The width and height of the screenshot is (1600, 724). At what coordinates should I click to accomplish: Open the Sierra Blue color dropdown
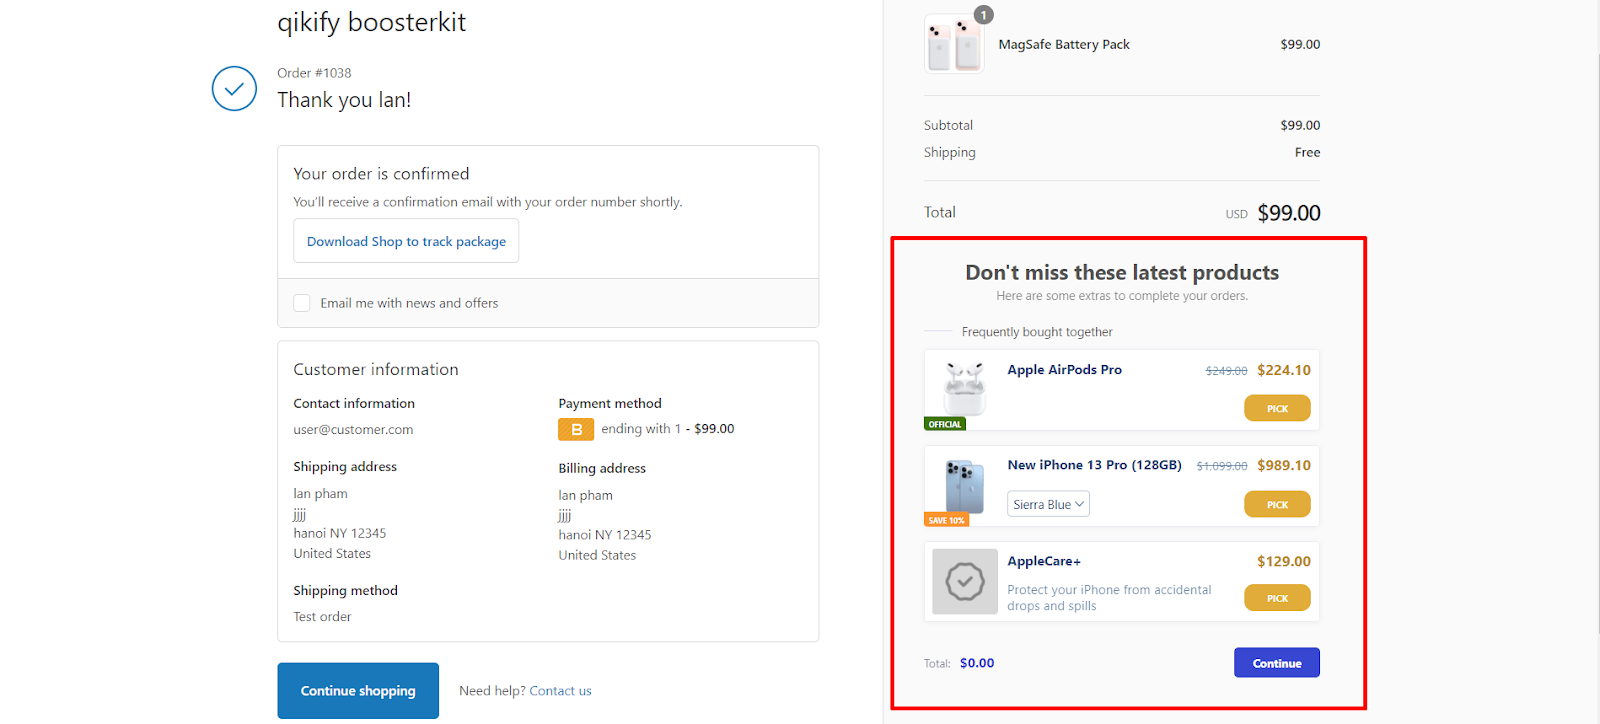coord(1048,504)
